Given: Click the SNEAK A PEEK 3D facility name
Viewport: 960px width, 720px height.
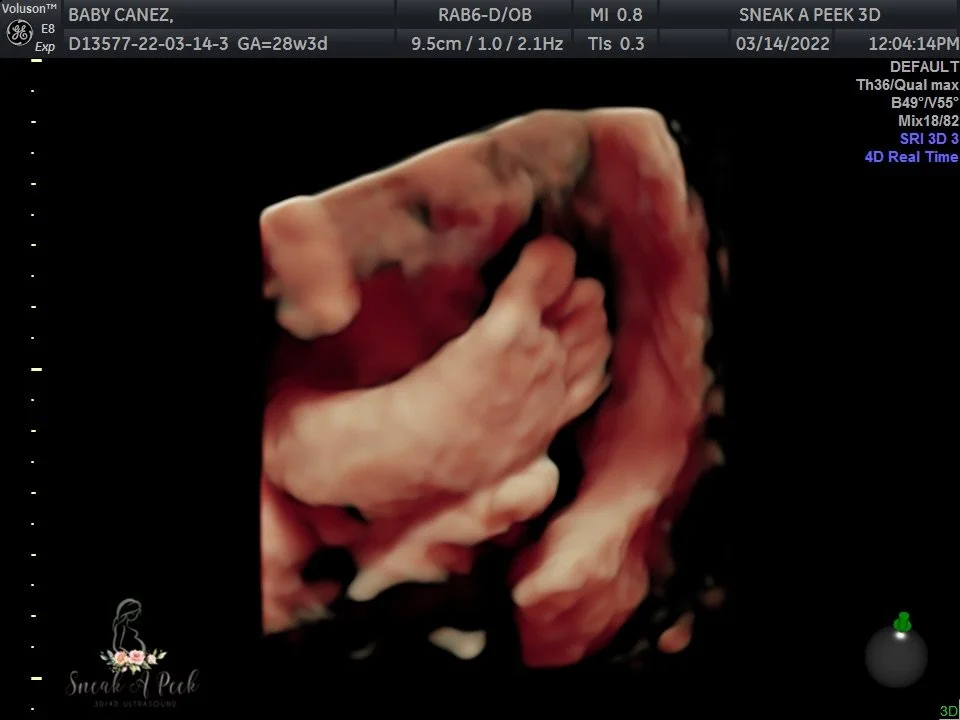Looking at the screenshot, I should pyautogui.click(x=809, y=15).
